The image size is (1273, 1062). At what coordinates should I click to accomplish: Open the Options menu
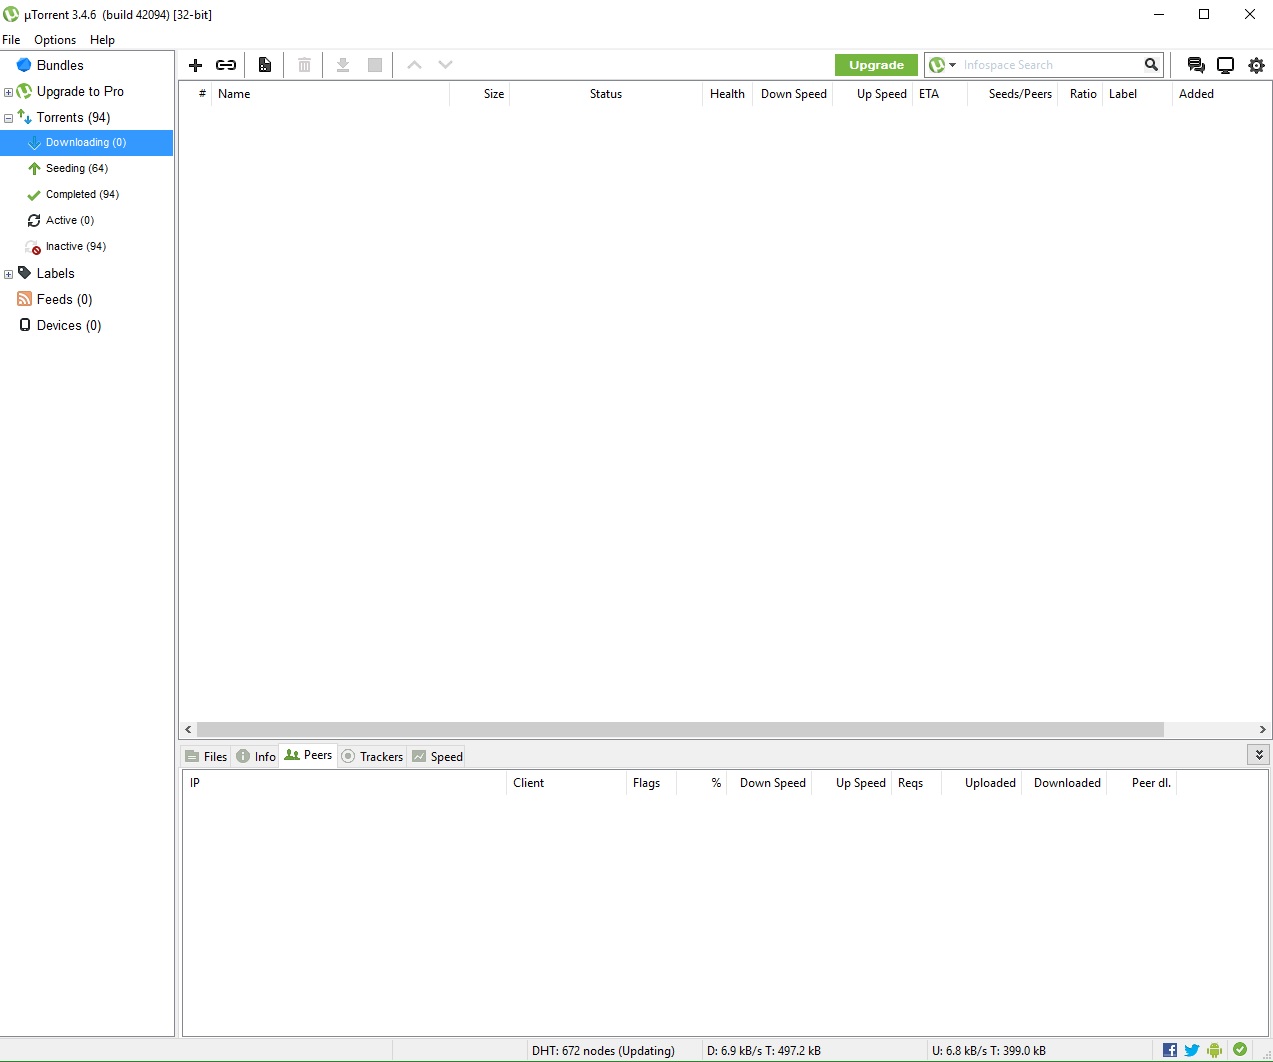pos(55,40)
